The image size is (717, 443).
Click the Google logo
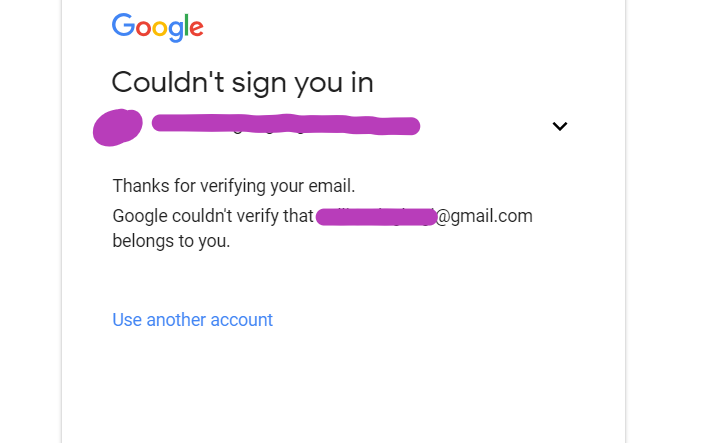click(x=158, y=27)
